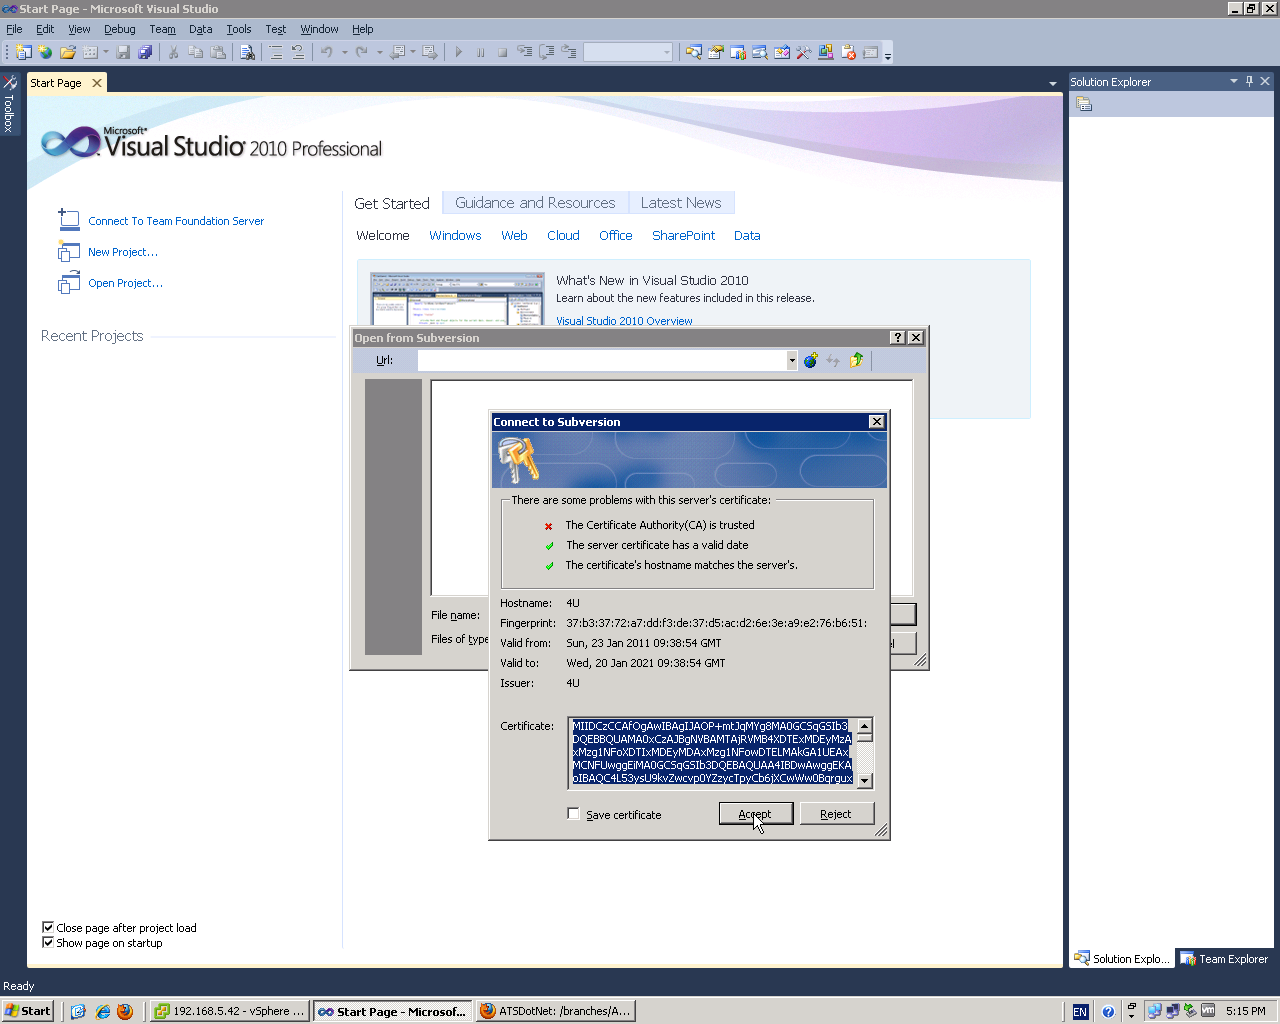Open the Team menu

(x=163, y=29)
